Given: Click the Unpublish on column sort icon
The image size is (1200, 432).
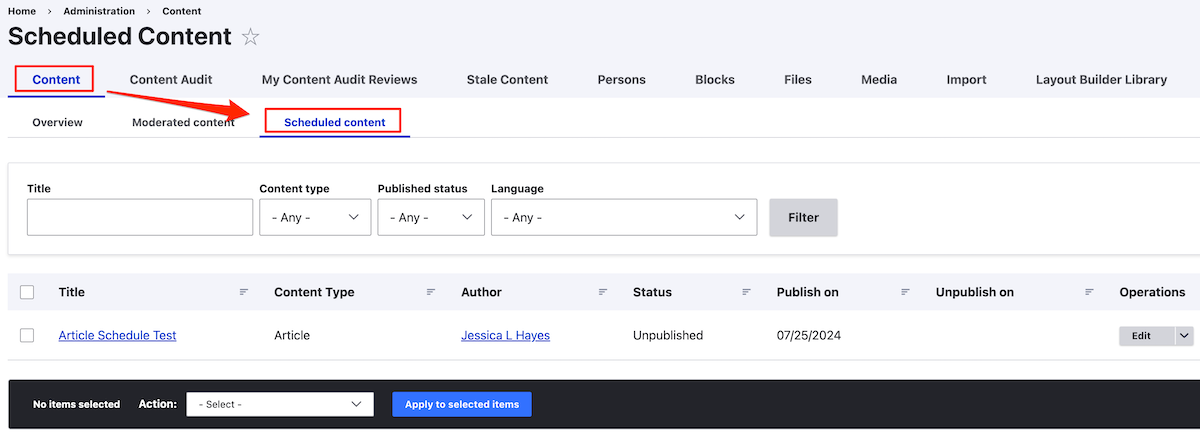Looking at the screenshot, I should click(x=1089, y=292).
